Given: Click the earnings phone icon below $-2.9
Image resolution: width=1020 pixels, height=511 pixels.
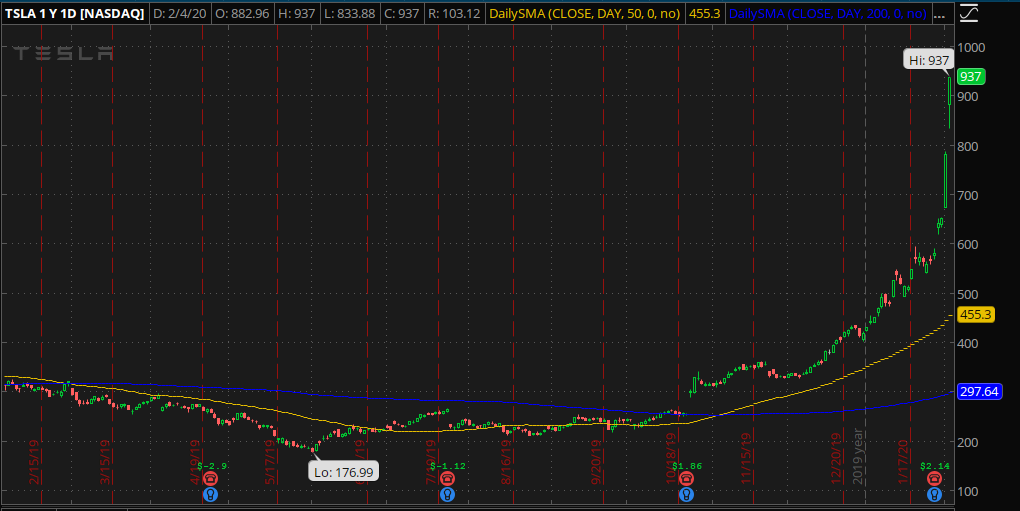Looking at the screenshot, I should (210, 479).
